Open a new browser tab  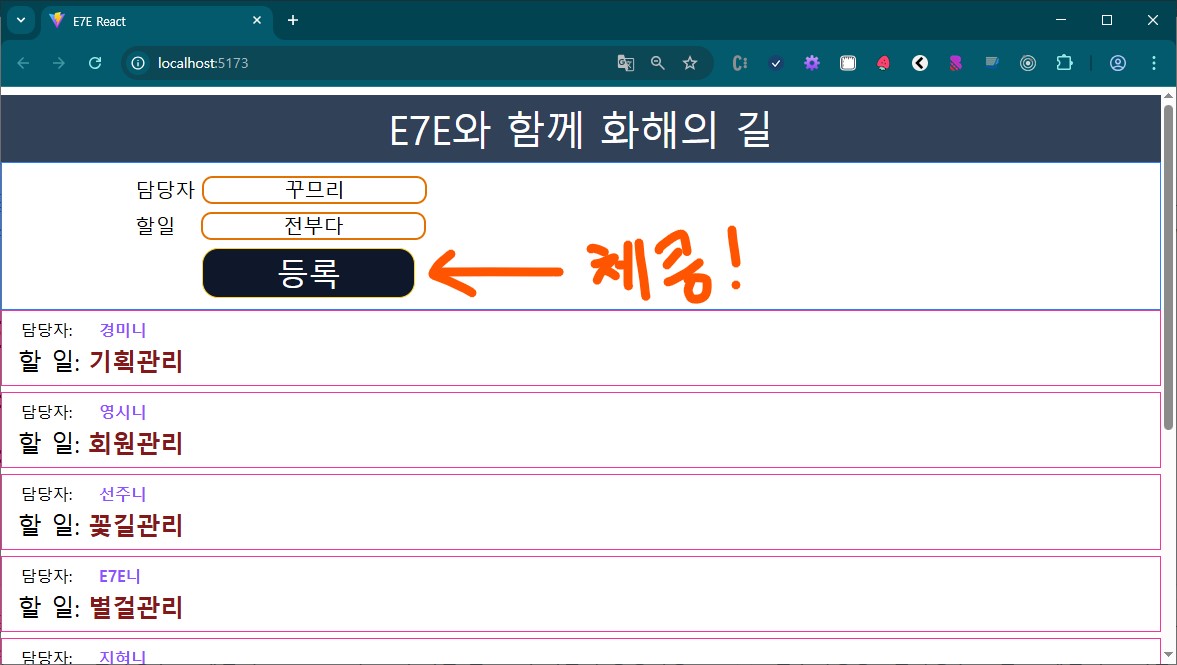293,20
